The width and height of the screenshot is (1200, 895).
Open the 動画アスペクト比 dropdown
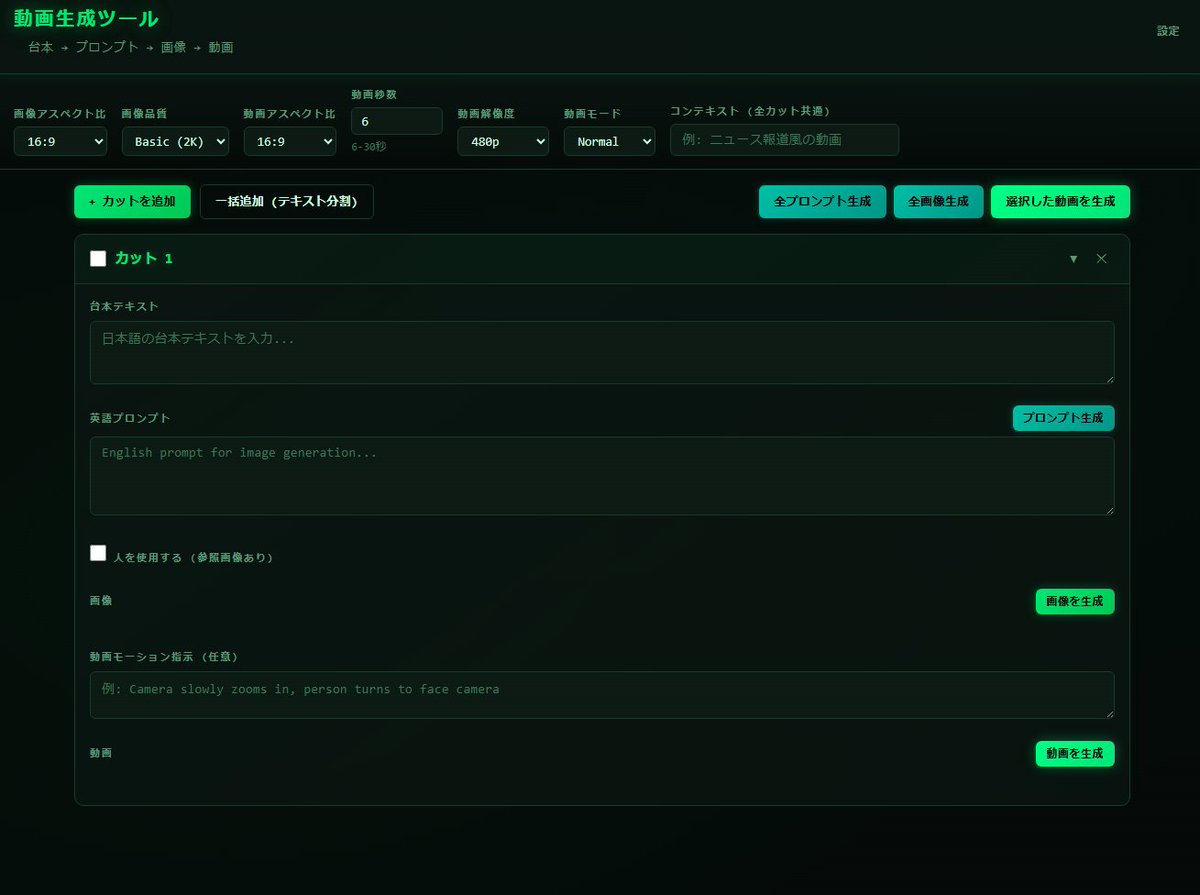[290, 142]
